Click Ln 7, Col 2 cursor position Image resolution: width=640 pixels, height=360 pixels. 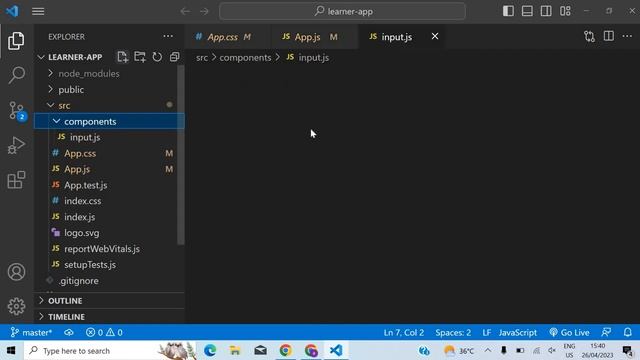[404, 333]
